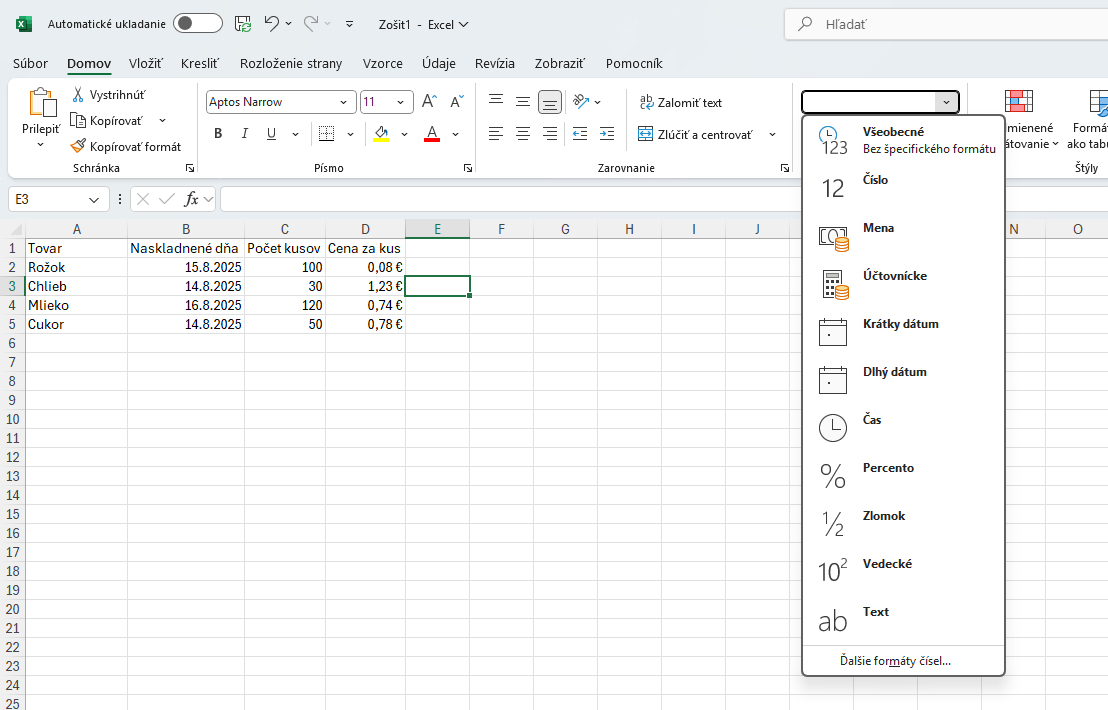Select Percento number format
This screenshot has height=710, width=1108.
click(903, 478)
